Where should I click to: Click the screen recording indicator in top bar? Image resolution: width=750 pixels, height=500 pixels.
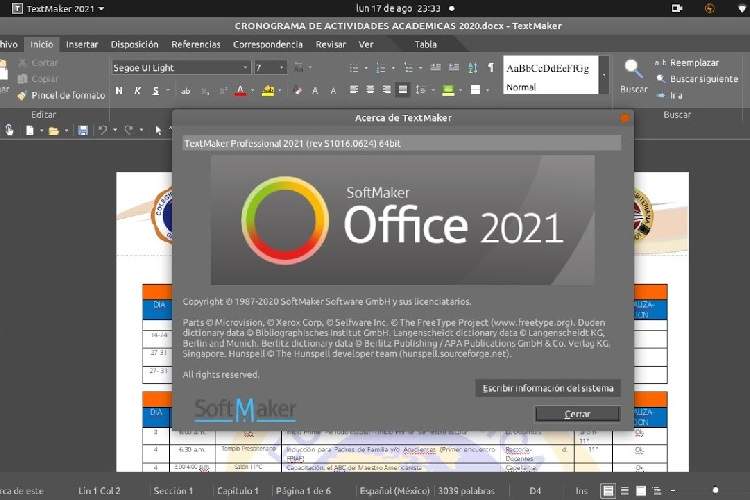(676, 8)
